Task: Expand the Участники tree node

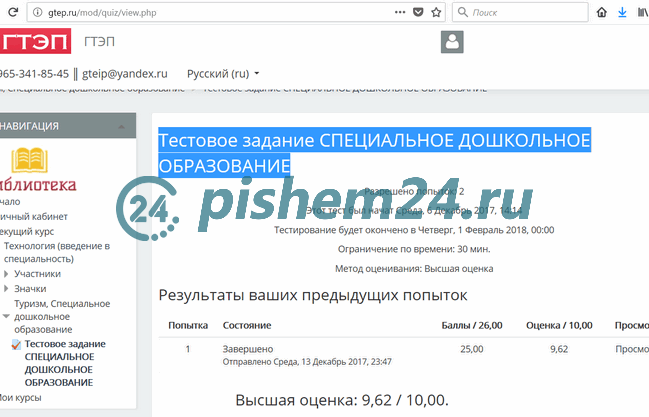Action: 7,273
